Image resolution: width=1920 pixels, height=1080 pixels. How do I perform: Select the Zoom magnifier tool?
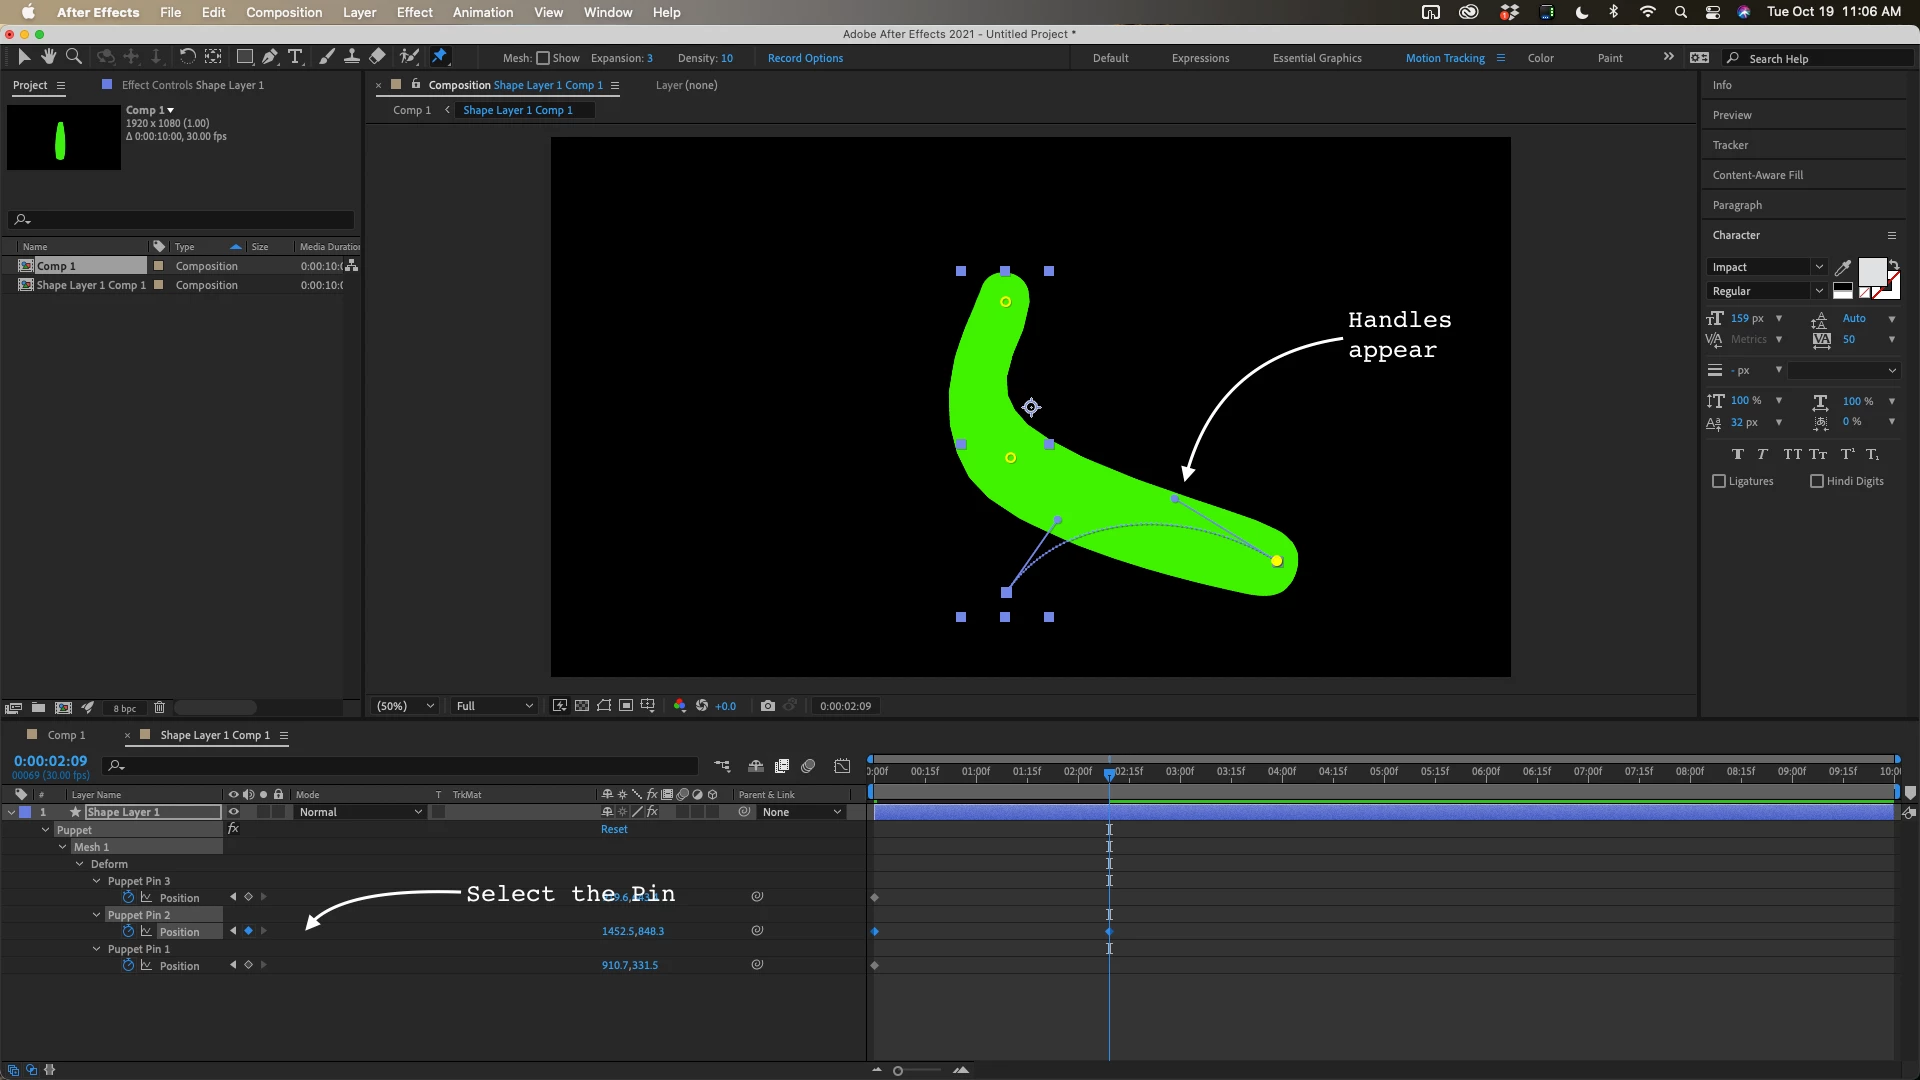74,57
